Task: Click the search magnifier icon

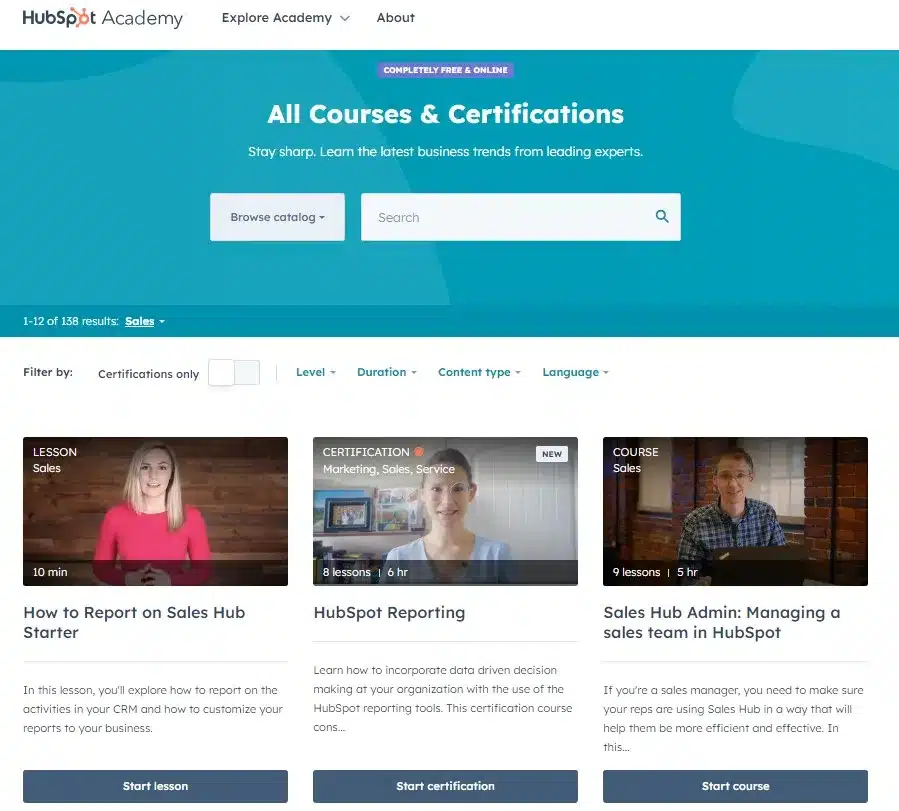Action: [x=662, y=216]
